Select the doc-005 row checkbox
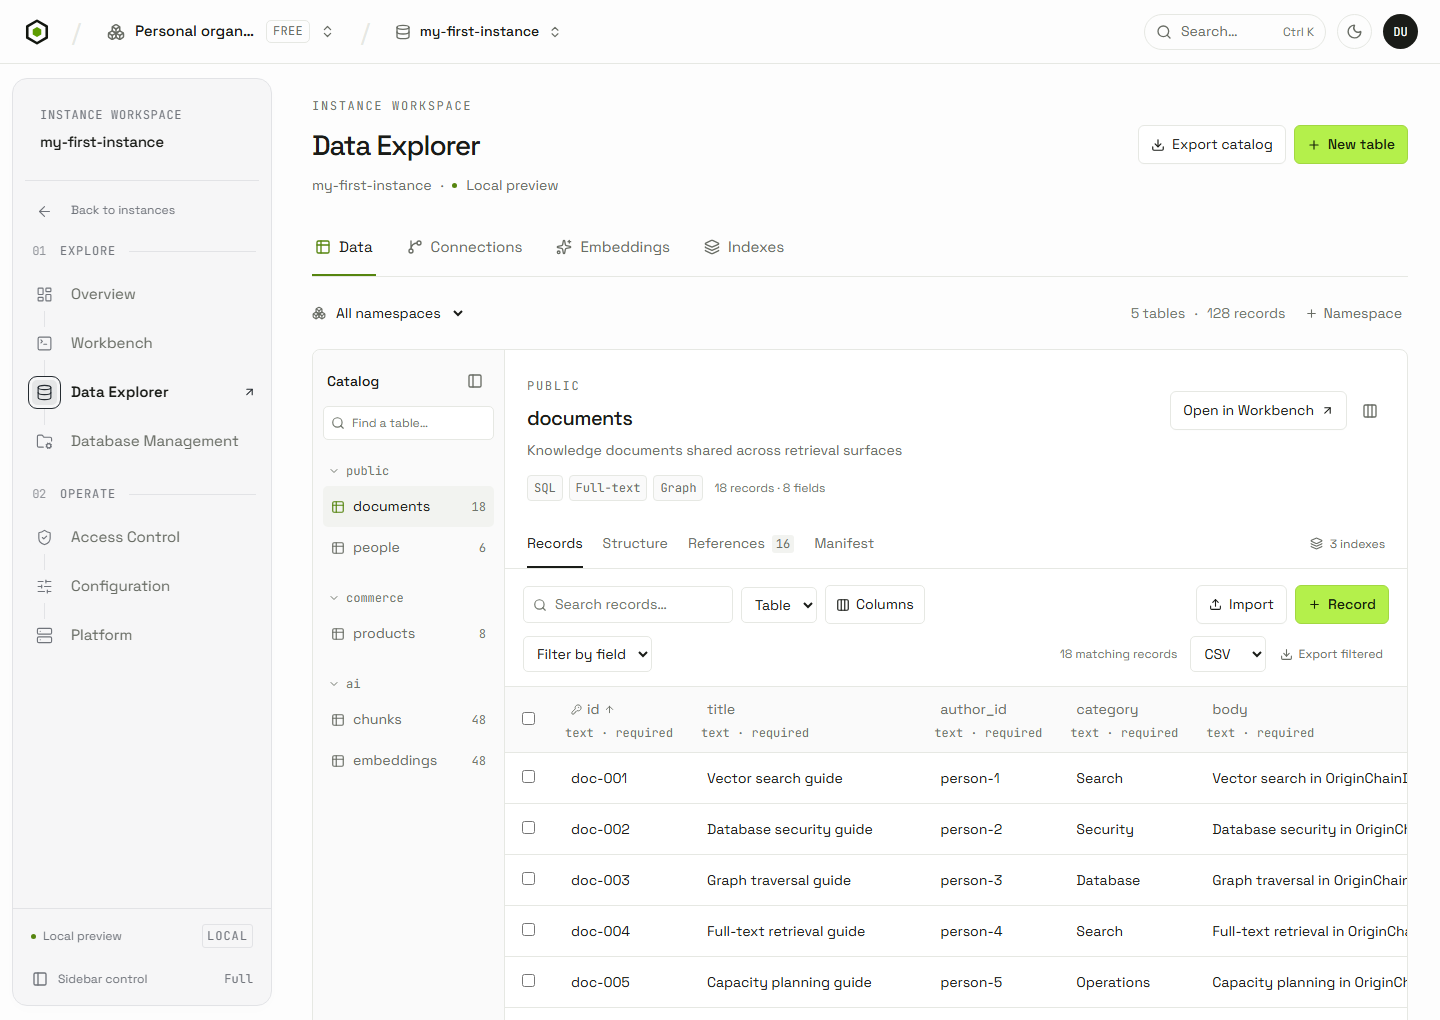The image size is (1440, 1020). [x=529, y=981]
